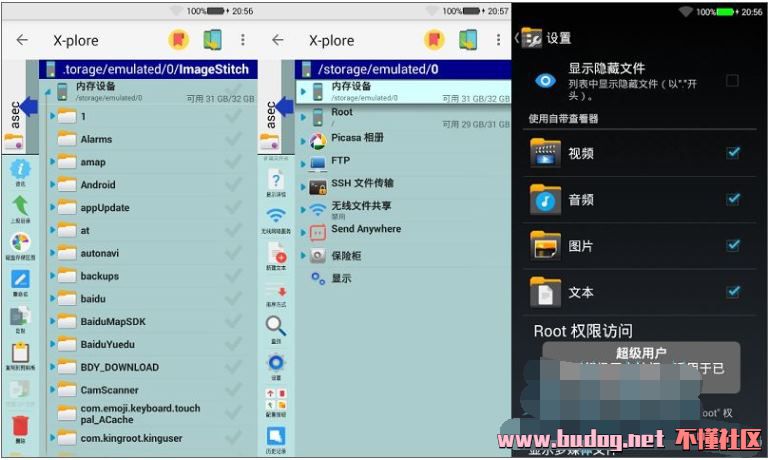
Task: Open the com.kingroot.kinguser folder
Action: pos(149,438)
